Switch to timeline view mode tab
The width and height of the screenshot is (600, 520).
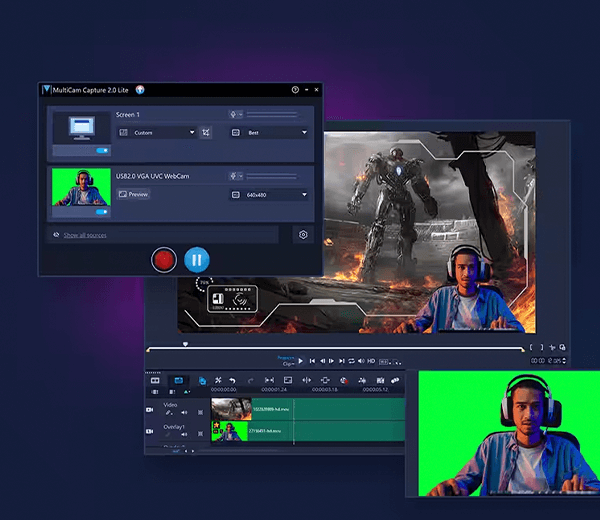[179, 380]
